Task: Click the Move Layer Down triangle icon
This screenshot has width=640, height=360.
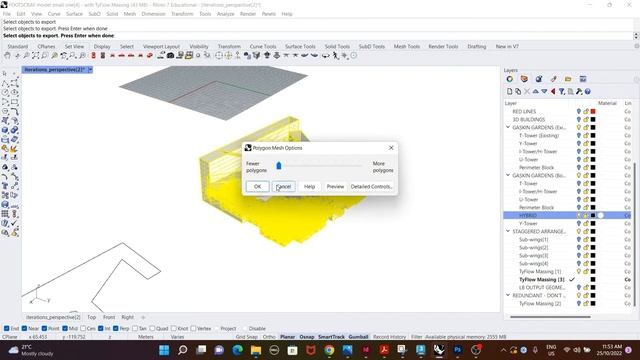Action: point(544,91)
